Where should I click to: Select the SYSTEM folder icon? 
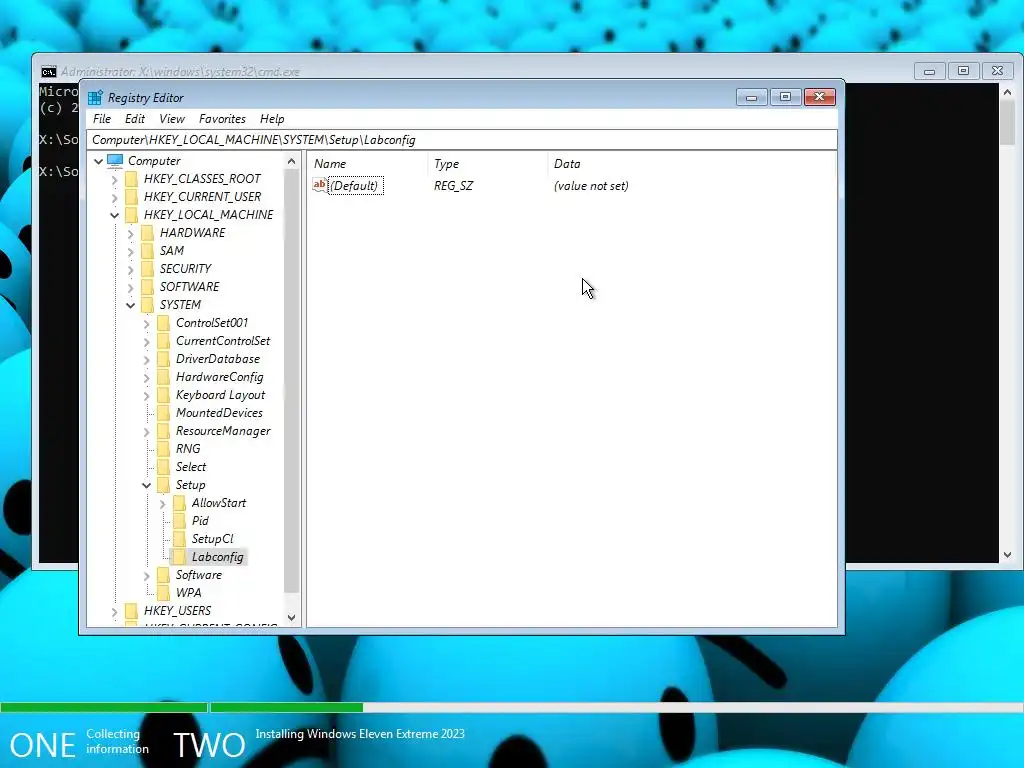tap(148, 305)
